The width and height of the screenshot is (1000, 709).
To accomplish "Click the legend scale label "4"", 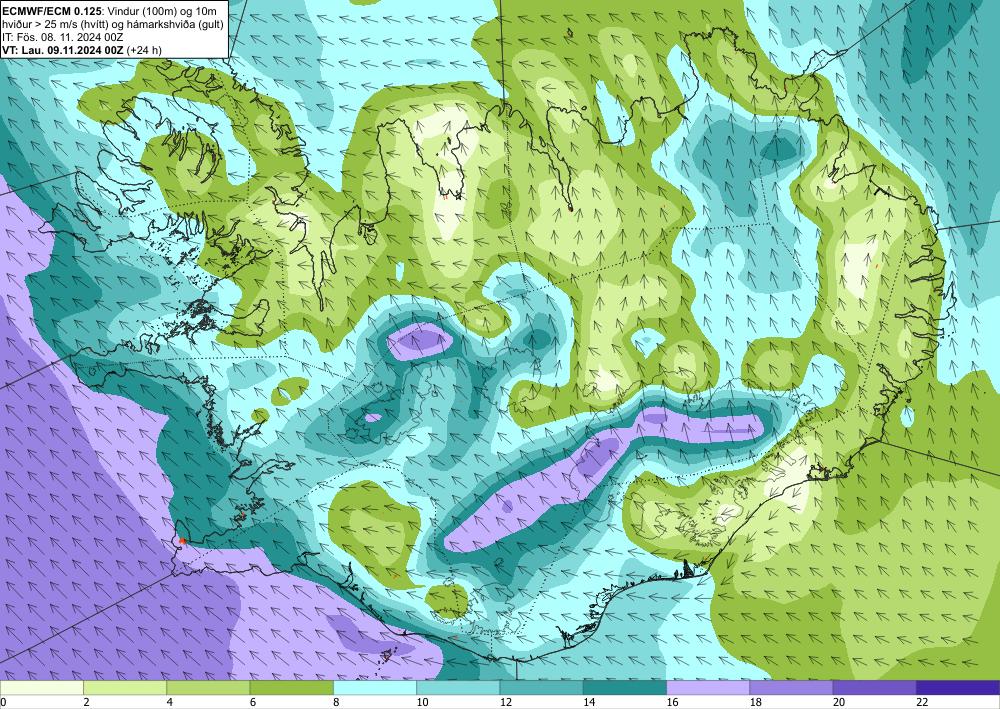I will tap(170, 703).
